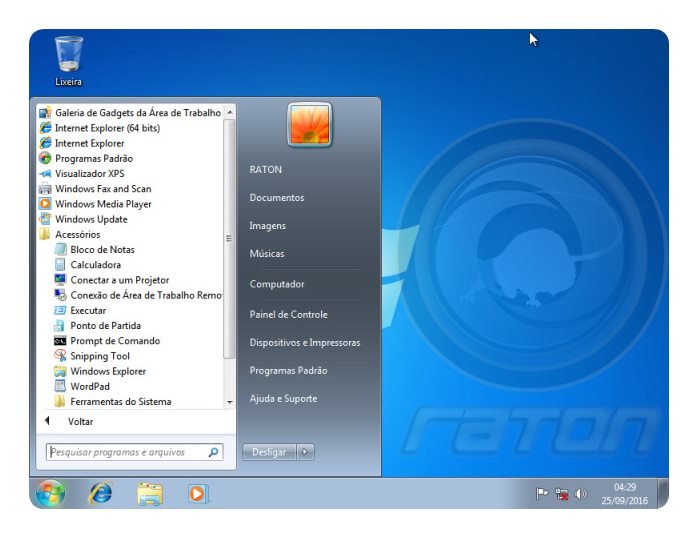Screen dimensions: 698x538
Task: Click the programs list scroll-up arrow
Action: click(x=230, y=112)
